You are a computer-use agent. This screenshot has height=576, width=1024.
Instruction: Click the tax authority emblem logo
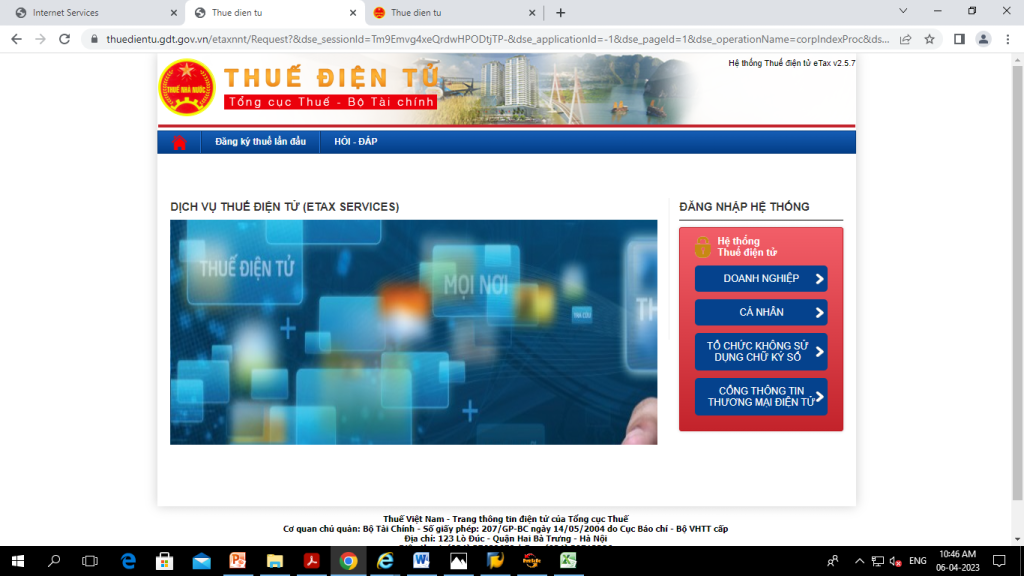coord(187,88)
